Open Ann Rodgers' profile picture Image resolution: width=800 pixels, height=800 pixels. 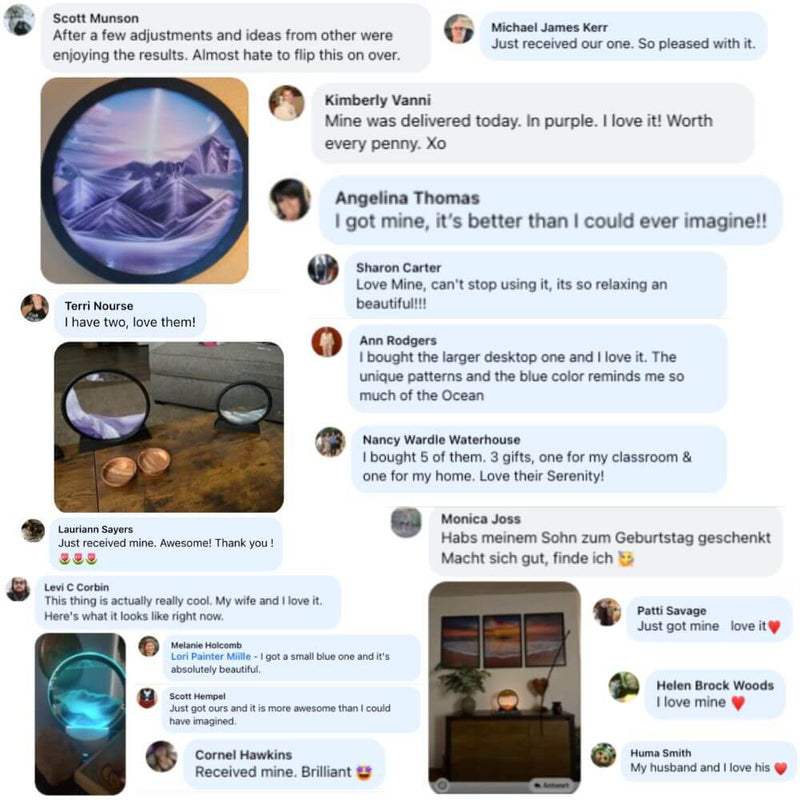[x=327, y=341]
